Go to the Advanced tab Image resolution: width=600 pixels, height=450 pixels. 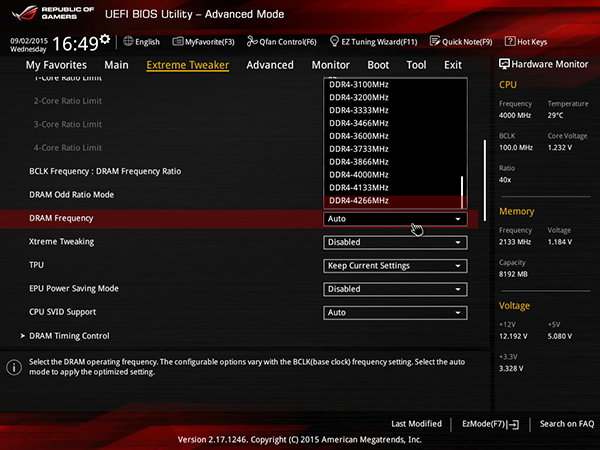coord(270,65)
